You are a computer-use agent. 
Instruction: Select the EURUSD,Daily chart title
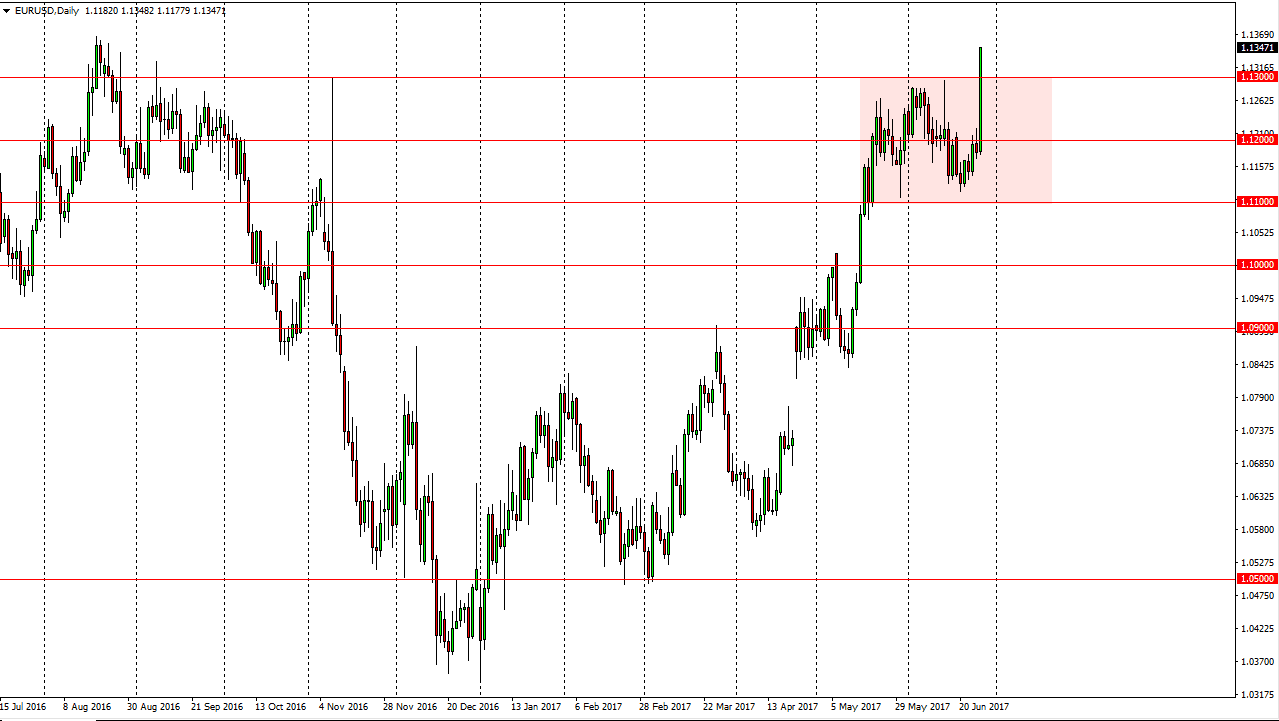(46, 9)
